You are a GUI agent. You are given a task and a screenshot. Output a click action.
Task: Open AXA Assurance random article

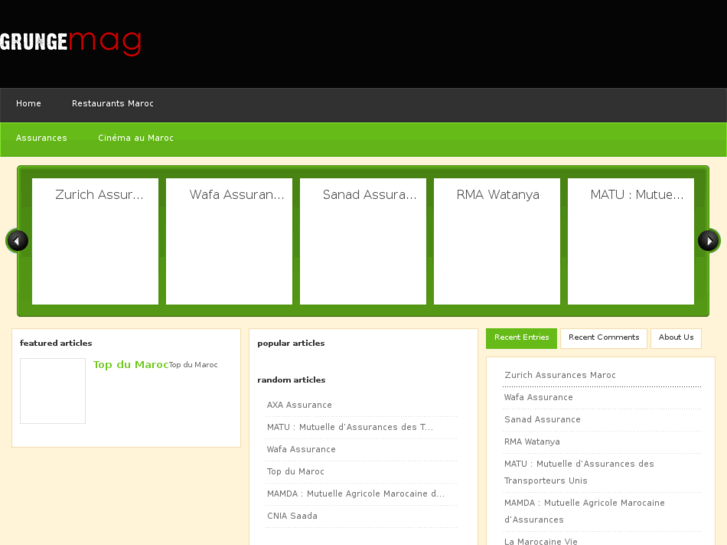(300, 405)
